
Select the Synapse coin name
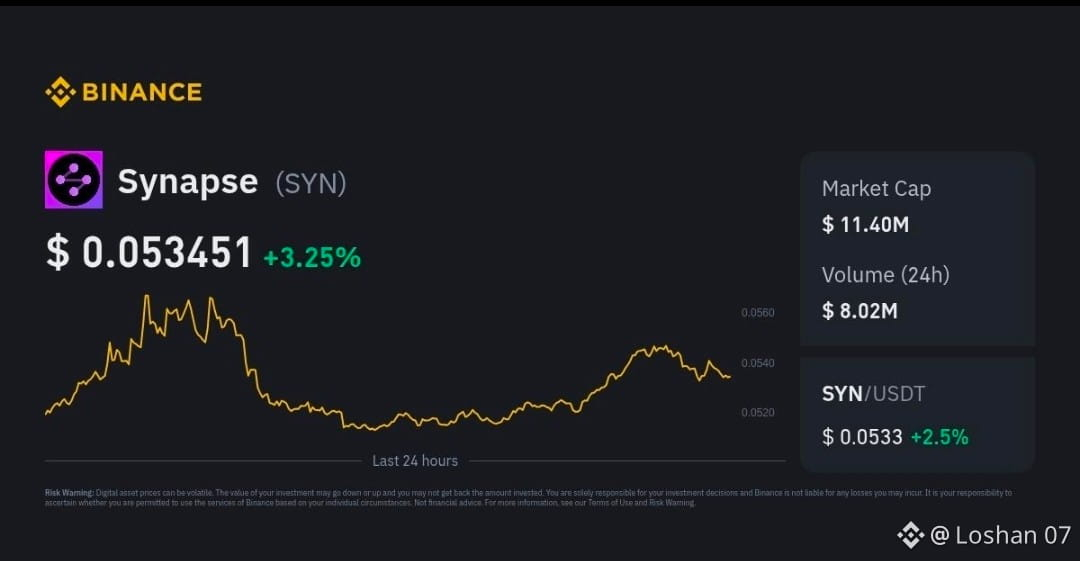(188, 181)
